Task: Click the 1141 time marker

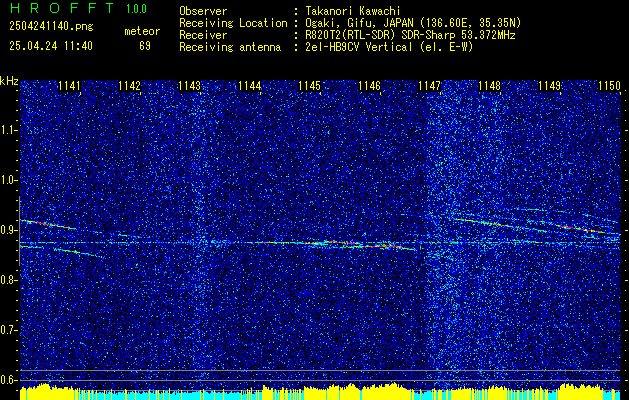Action: pos(69,85)
